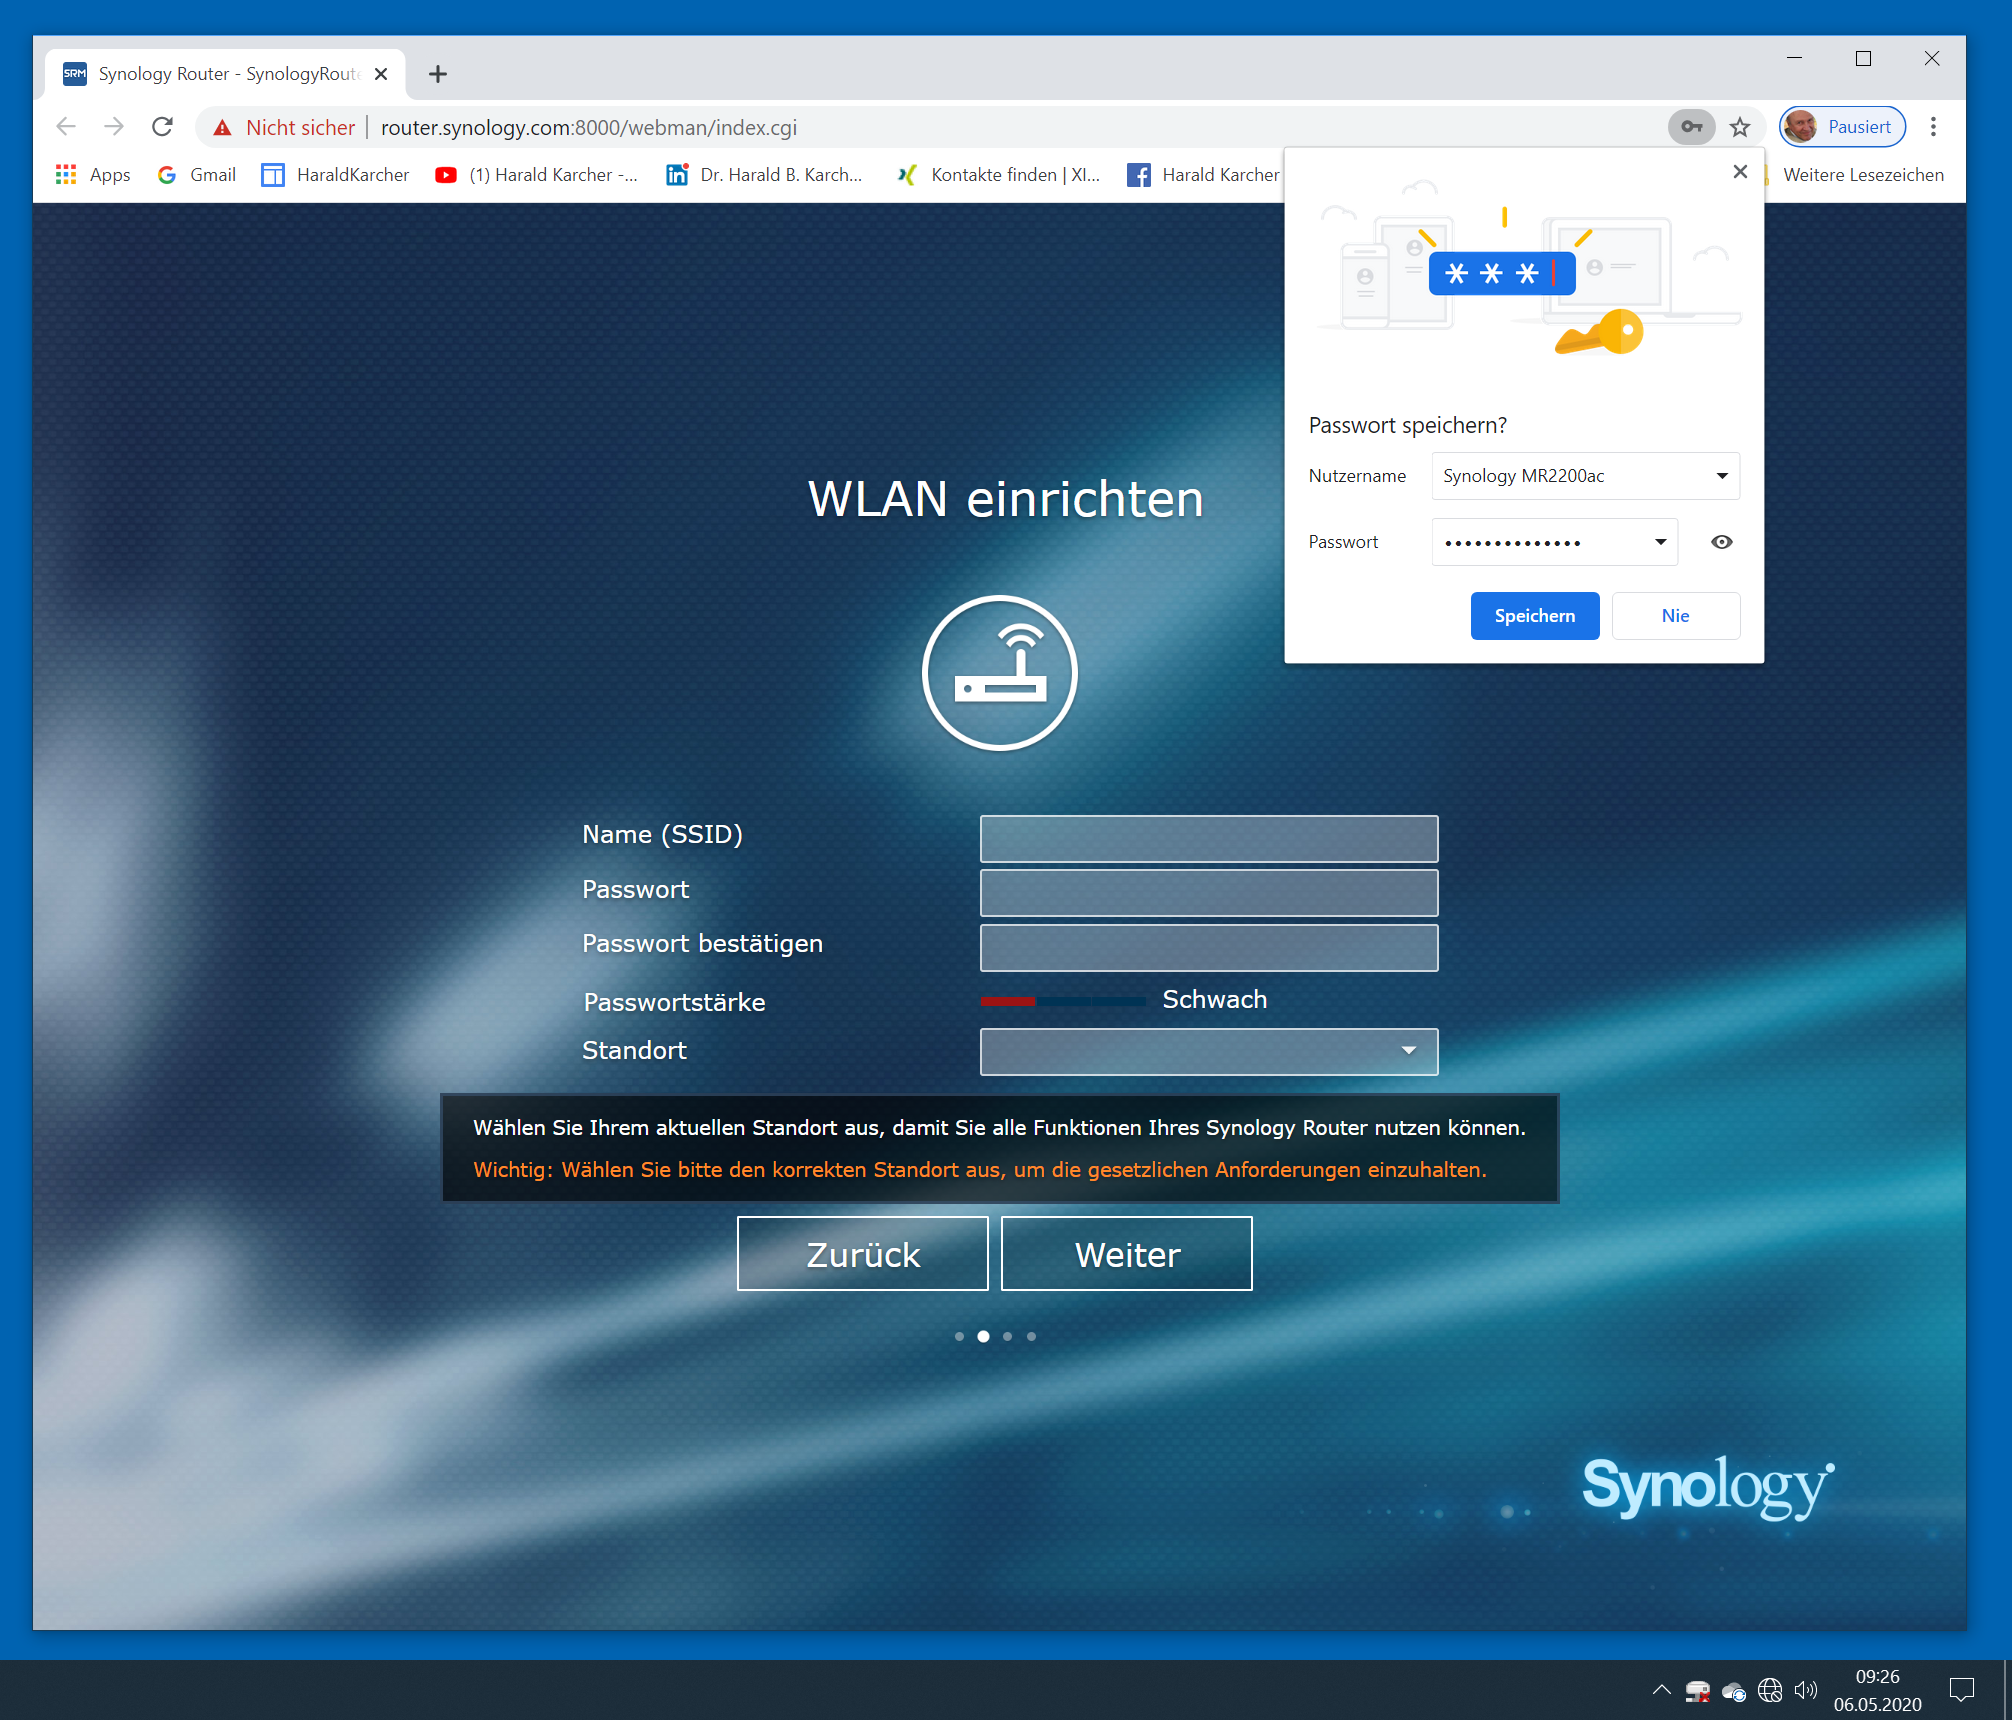This screenshot has width=2012, height=1720.
Task: Select the first setup step dot
Action: point(959,1336)
